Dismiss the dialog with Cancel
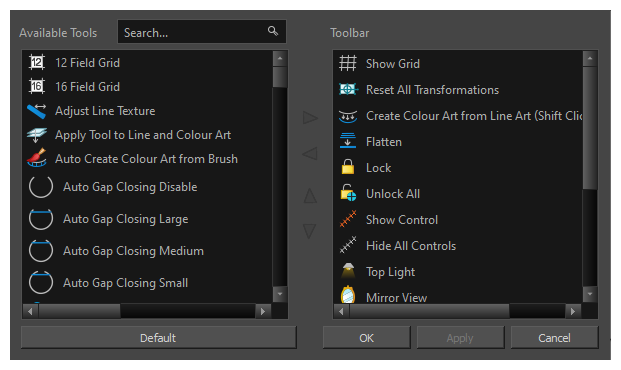Image resolution: width=621 pixels, height=370 pixels. [x=554, y=338]
